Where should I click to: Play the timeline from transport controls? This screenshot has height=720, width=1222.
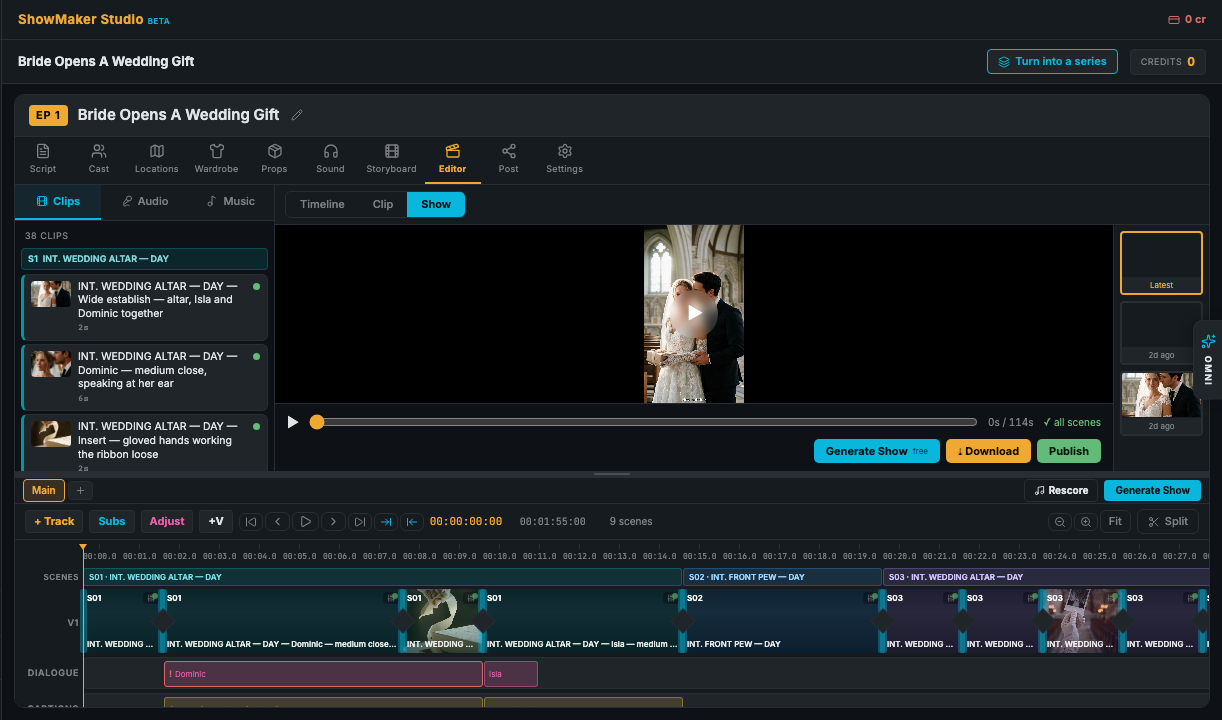pyautogui.click(x=305, y=521)
